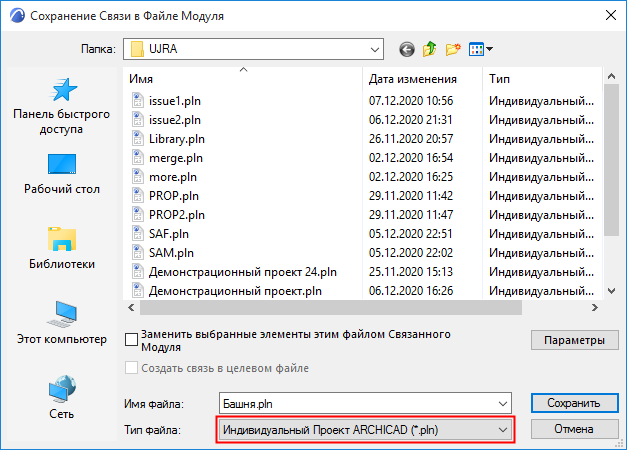The height and width of the screenshot is (450, 627).
Task: Select SAF.pln file icon
Action: point(138,234)
